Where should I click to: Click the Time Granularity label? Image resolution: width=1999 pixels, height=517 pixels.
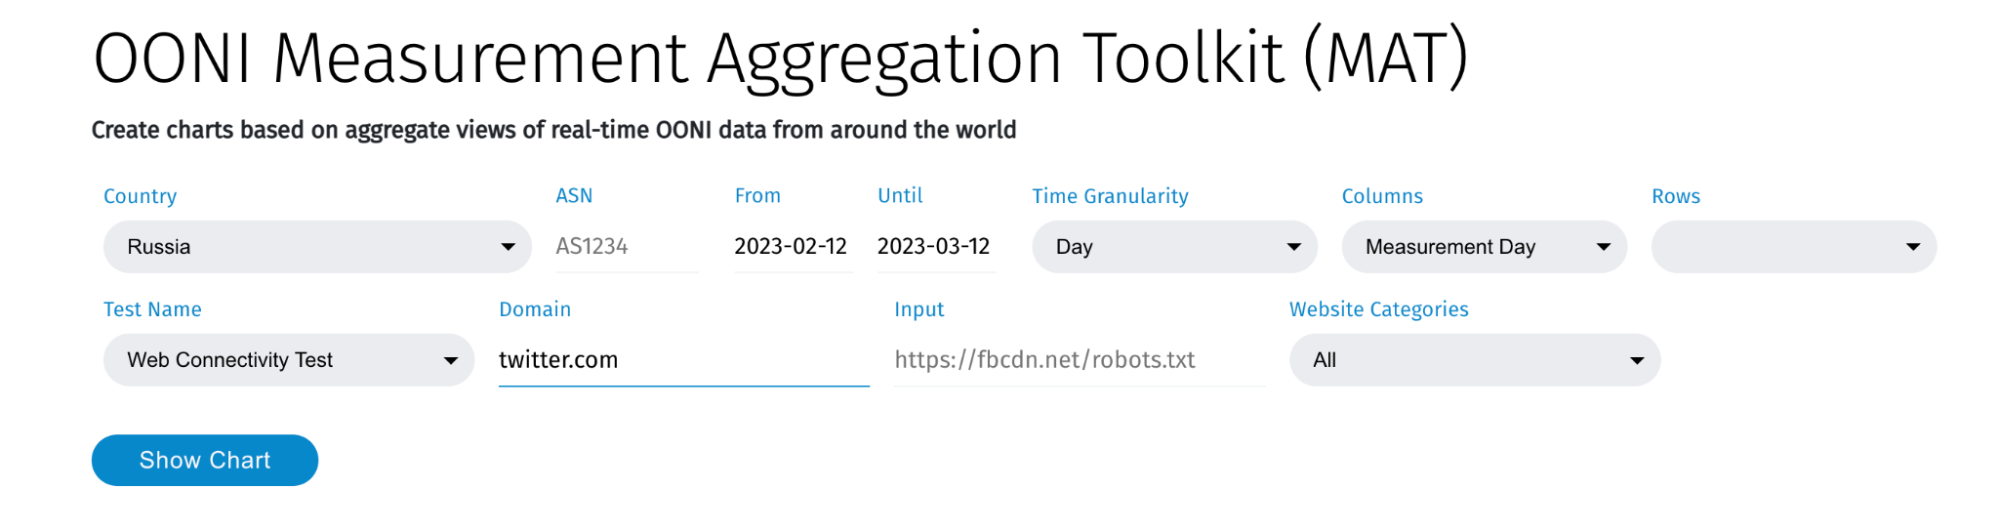tap(1110, 196)
